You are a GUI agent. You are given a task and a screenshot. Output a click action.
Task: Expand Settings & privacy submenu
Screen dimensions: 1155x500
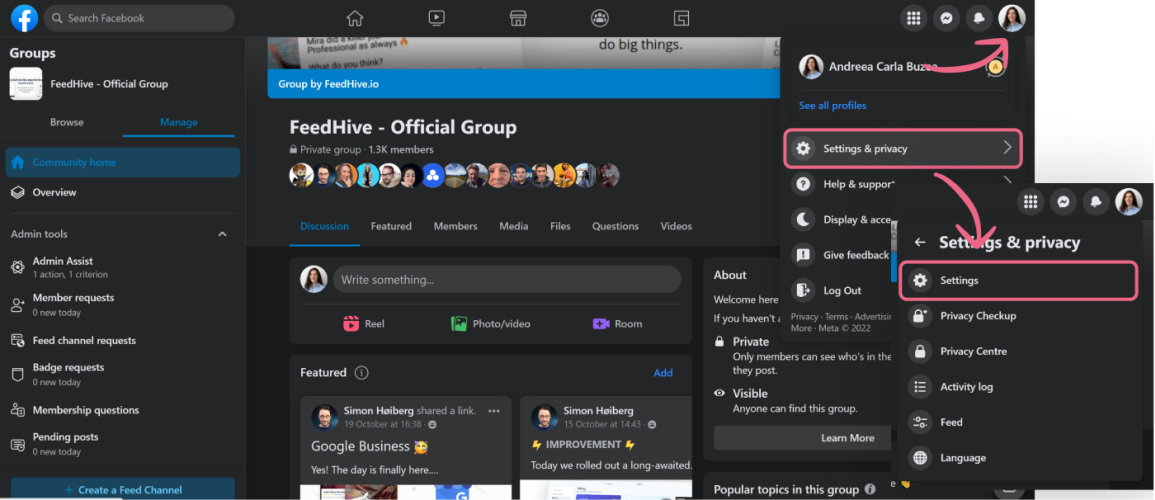(1007, 149)
